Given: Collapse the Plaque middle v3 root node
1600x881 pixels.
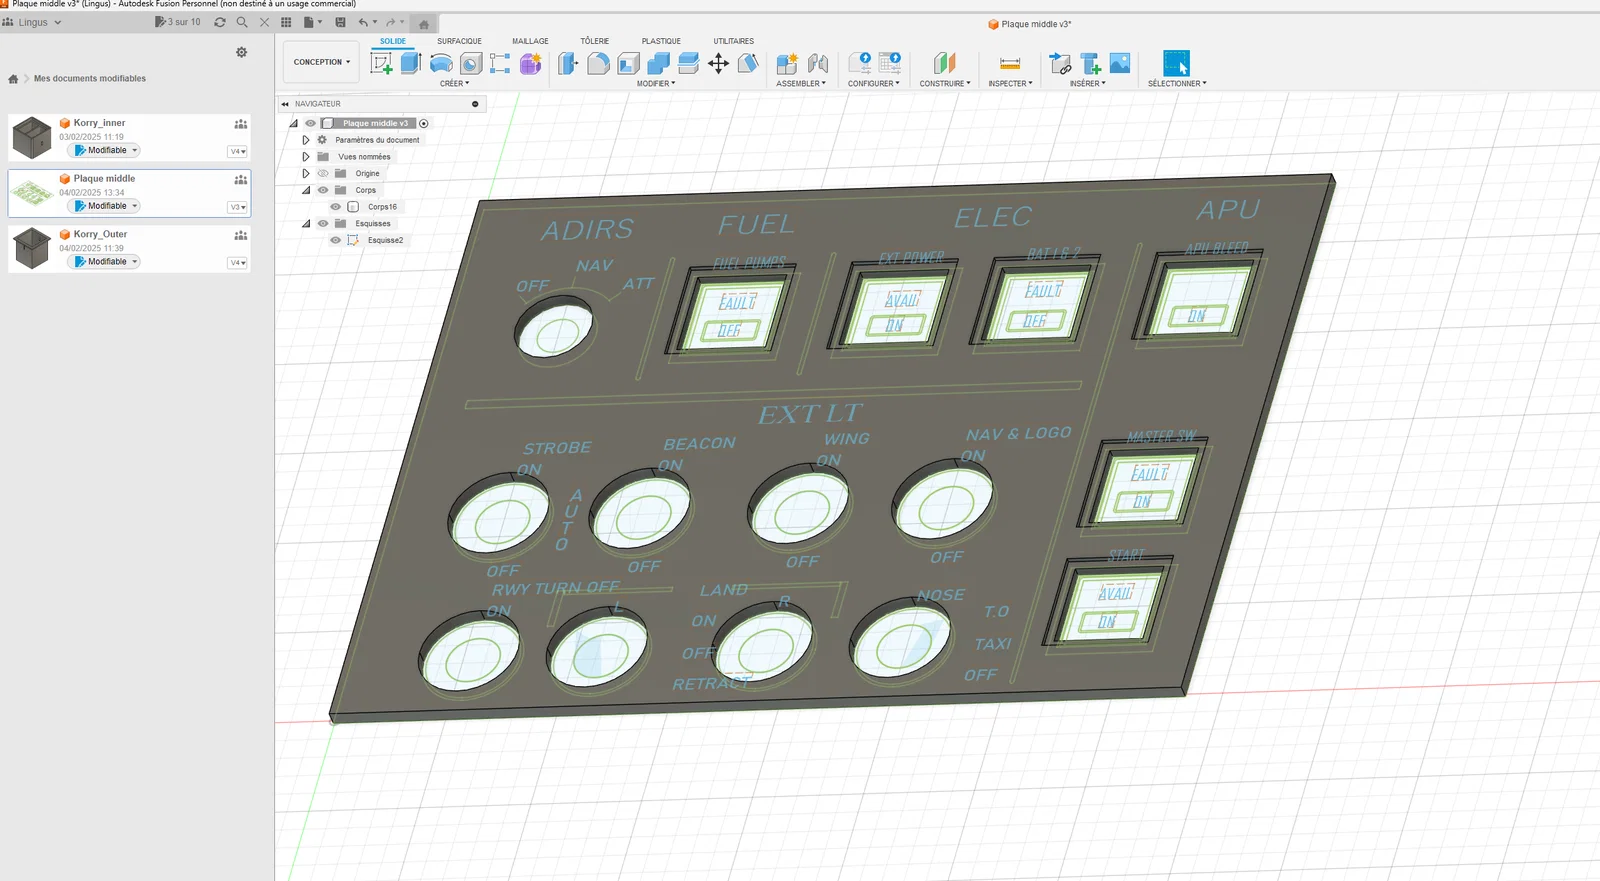Looking at the screenshot, I should [x=294, y=124].
